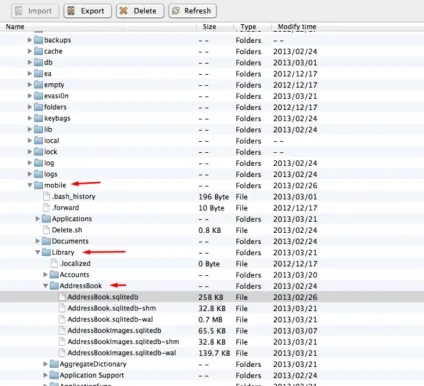Click the 0.7 MB size value
This screenshot has width=424, height=386.
click(x=210, y=320)
